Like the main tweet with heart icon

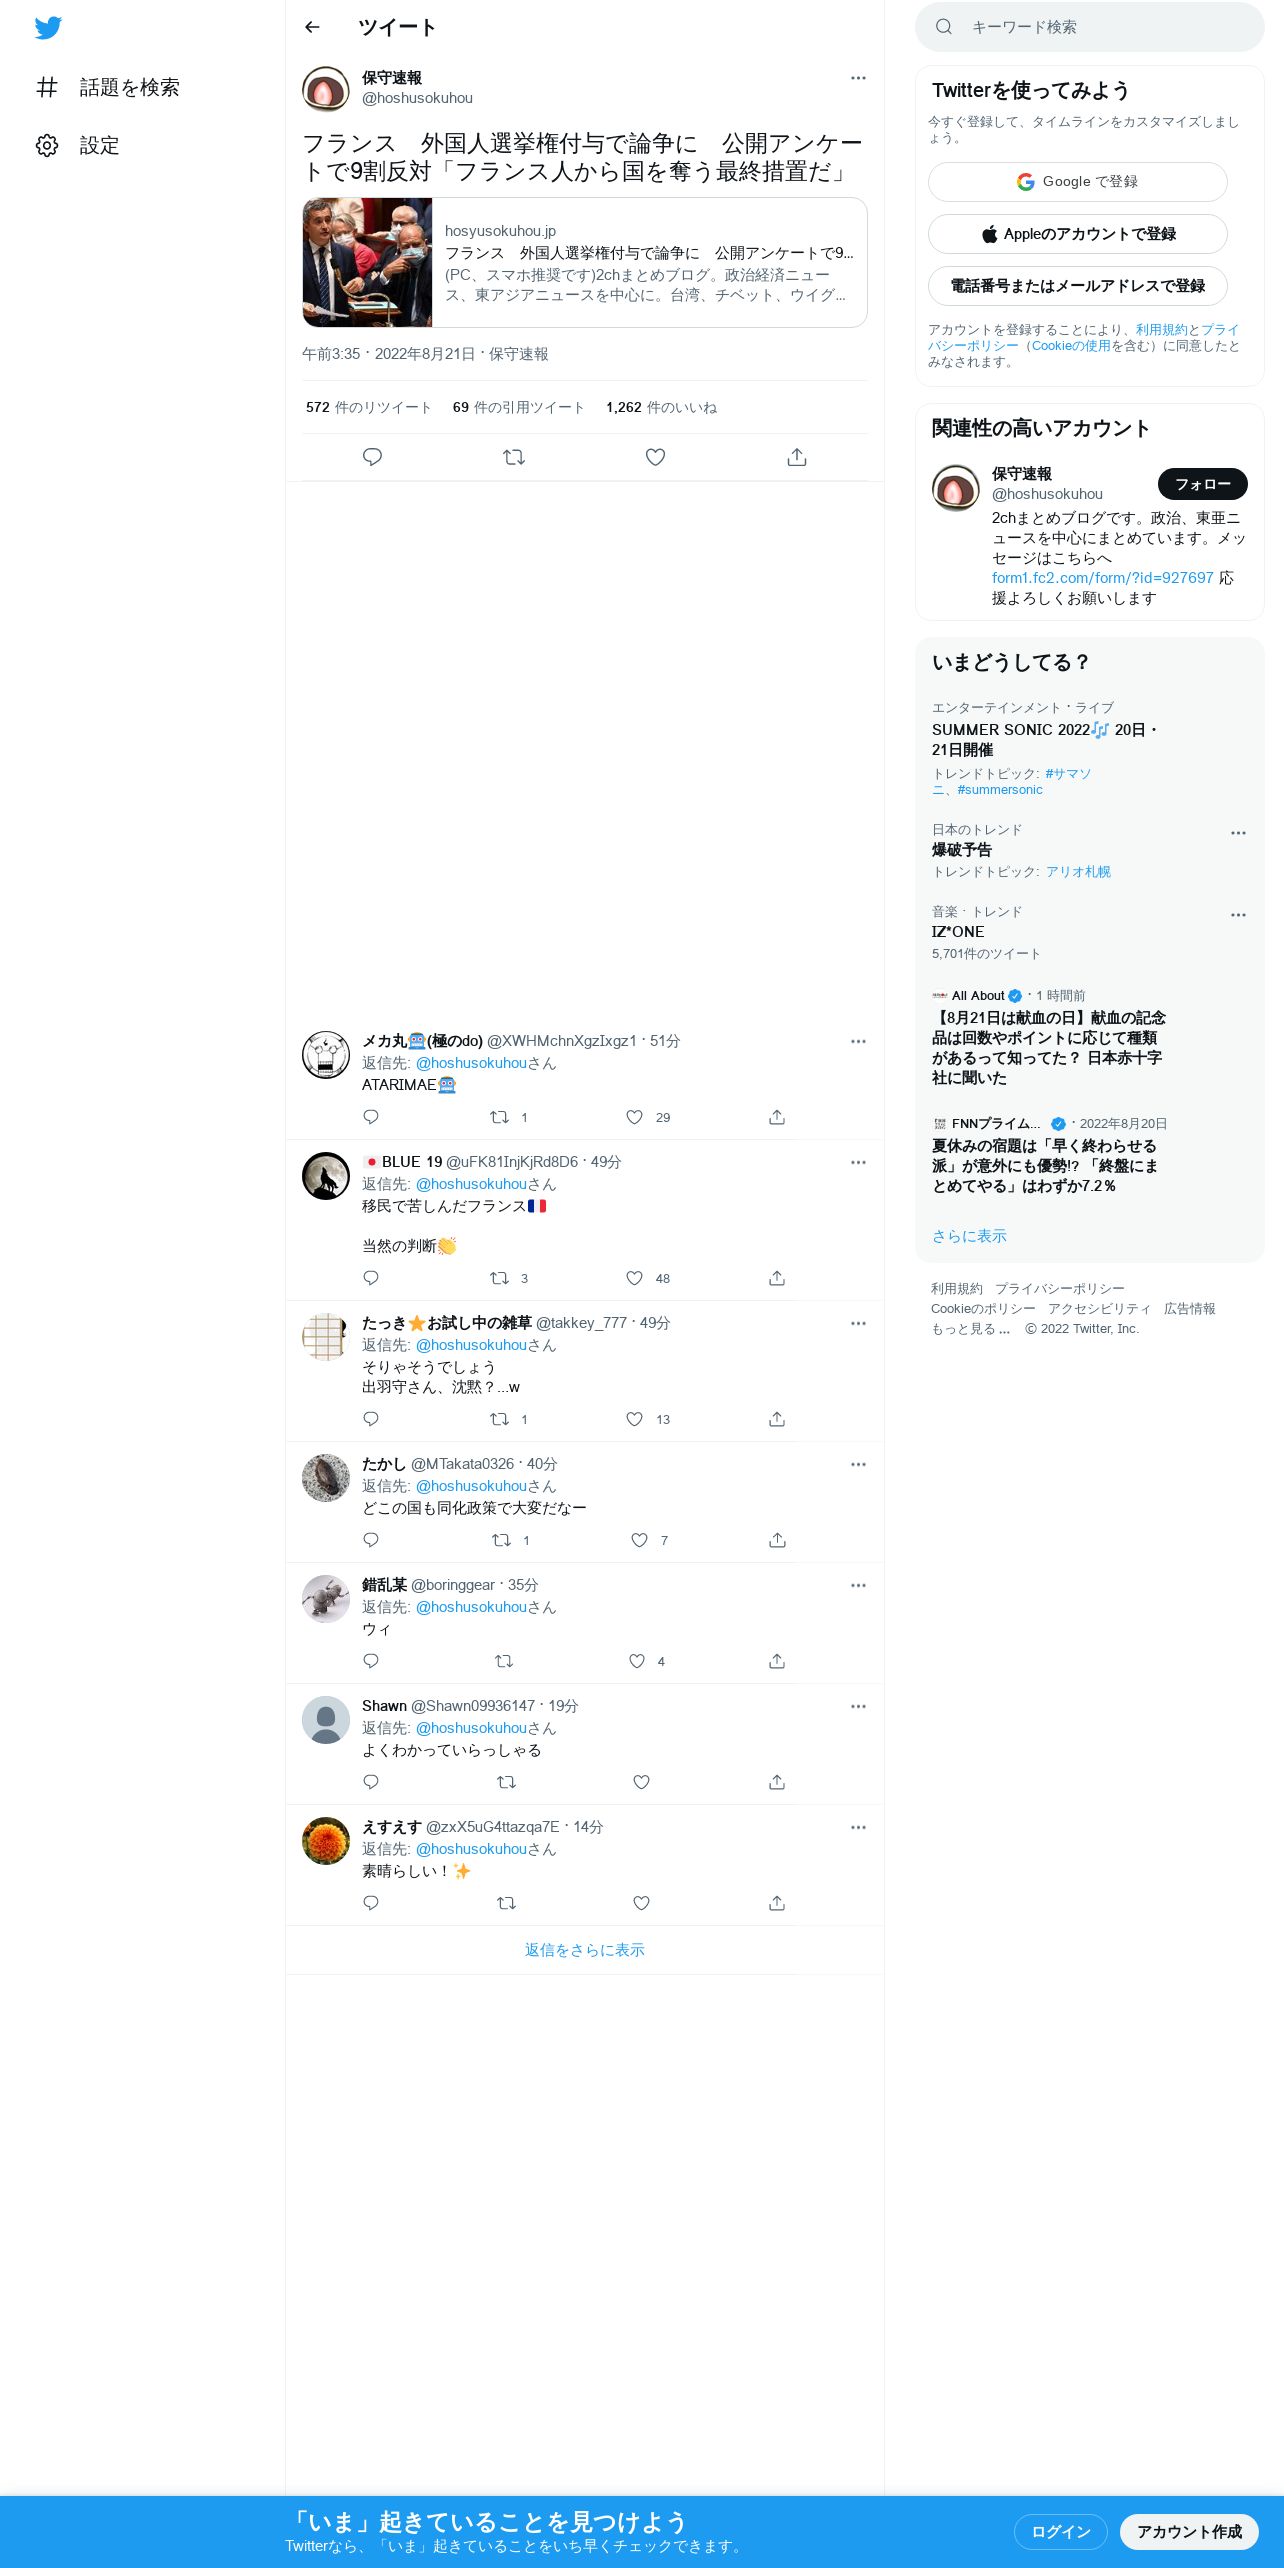coord(655,457)
